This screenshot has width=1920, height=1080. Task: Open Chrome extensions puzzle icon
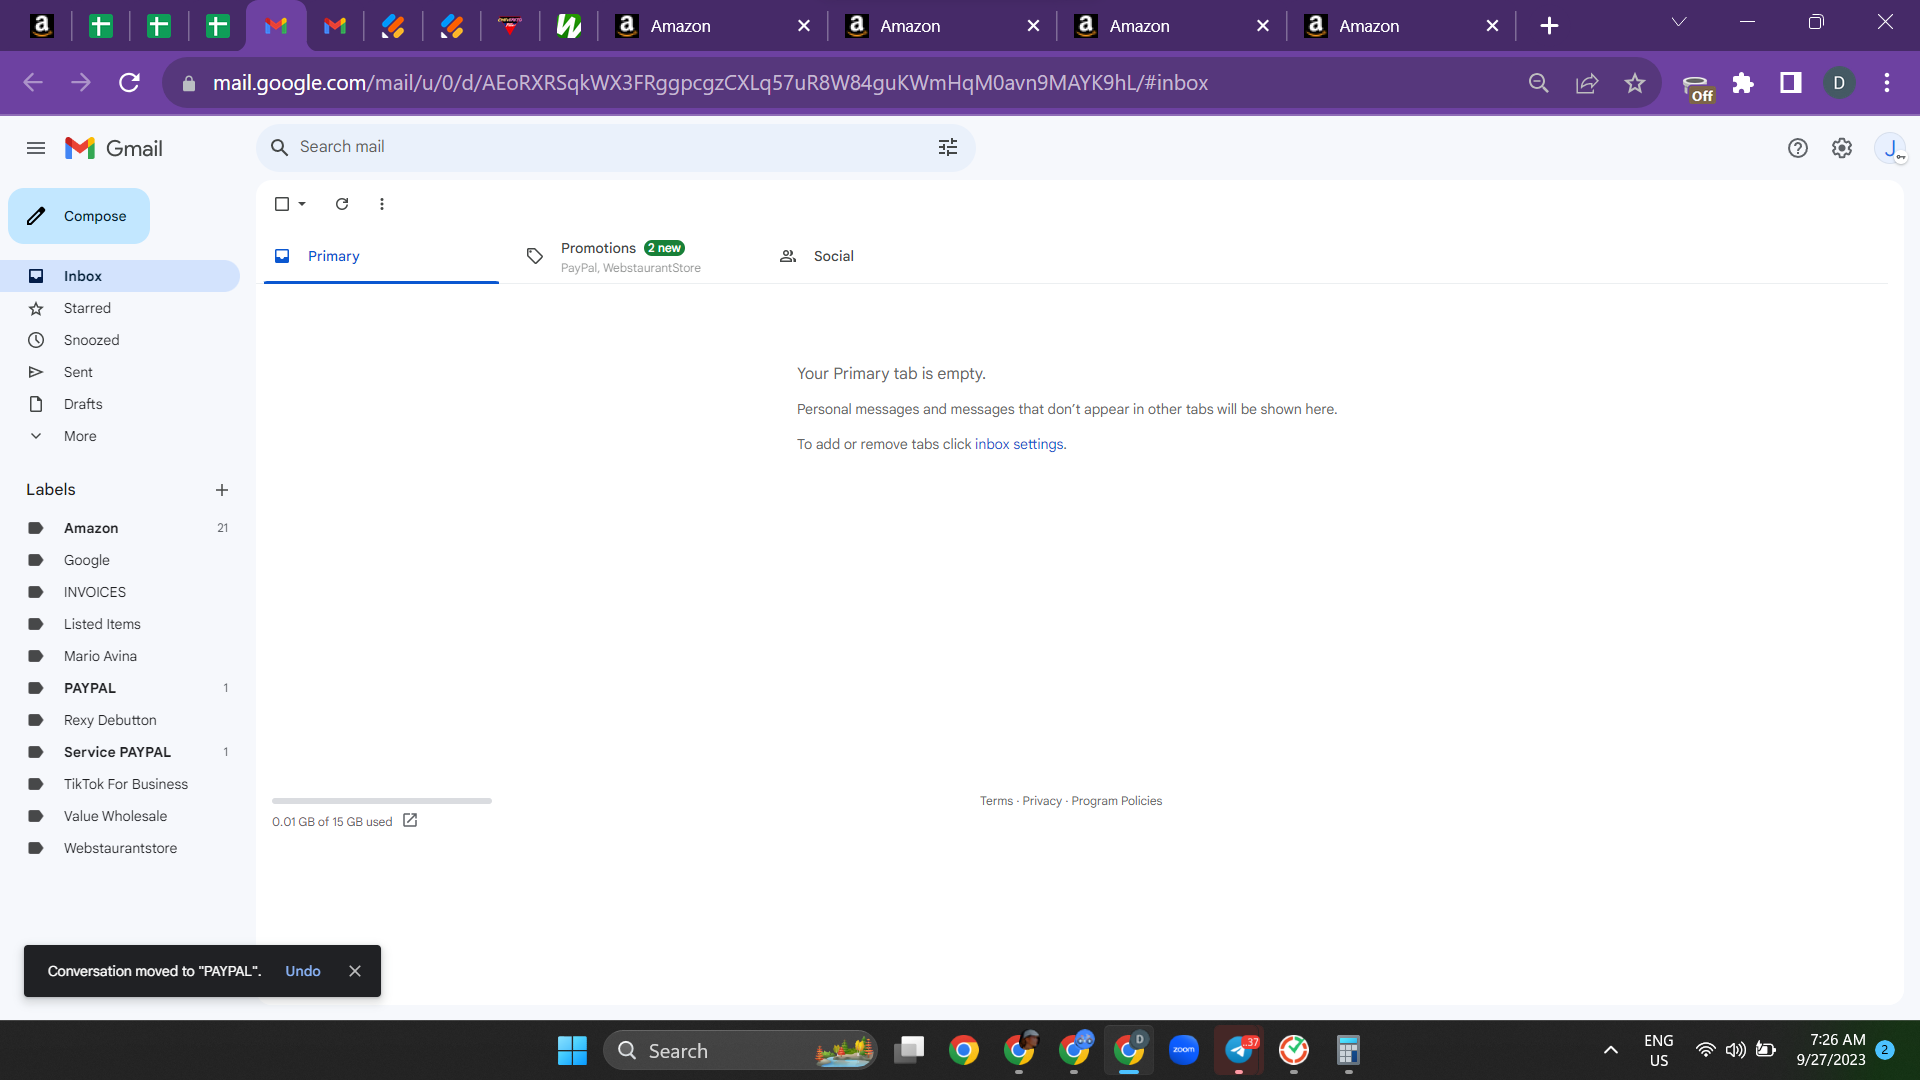coord(1743,83)
